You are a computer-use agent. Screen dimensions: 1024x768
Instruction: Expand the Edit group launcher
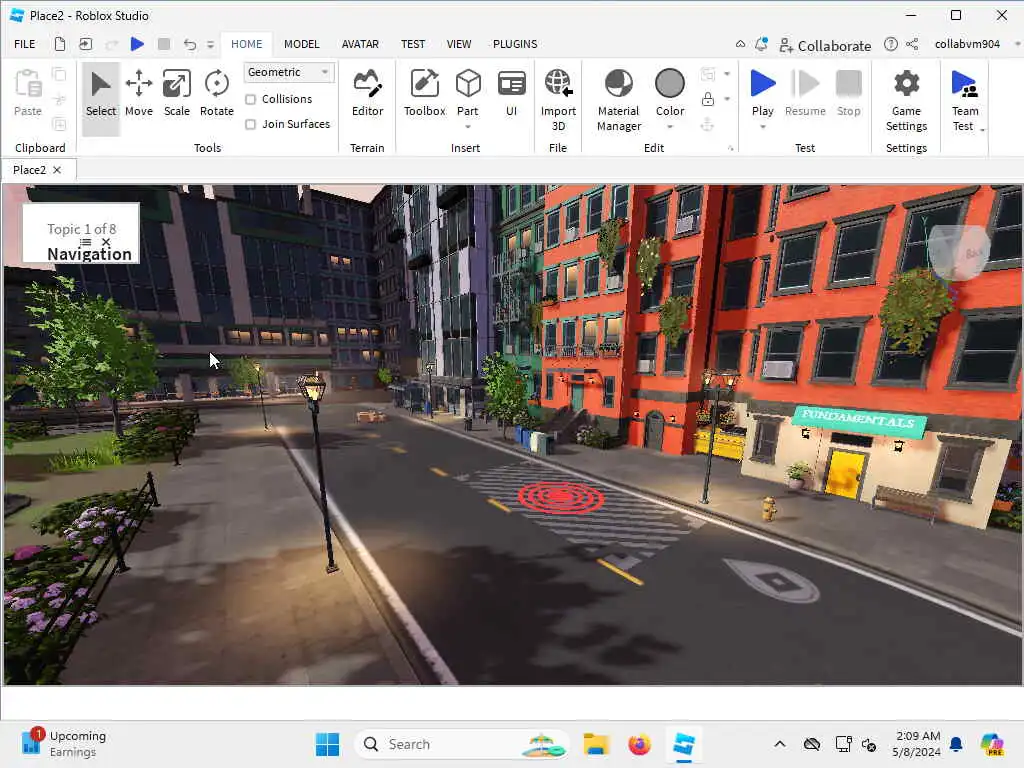(x=730, y=148)
